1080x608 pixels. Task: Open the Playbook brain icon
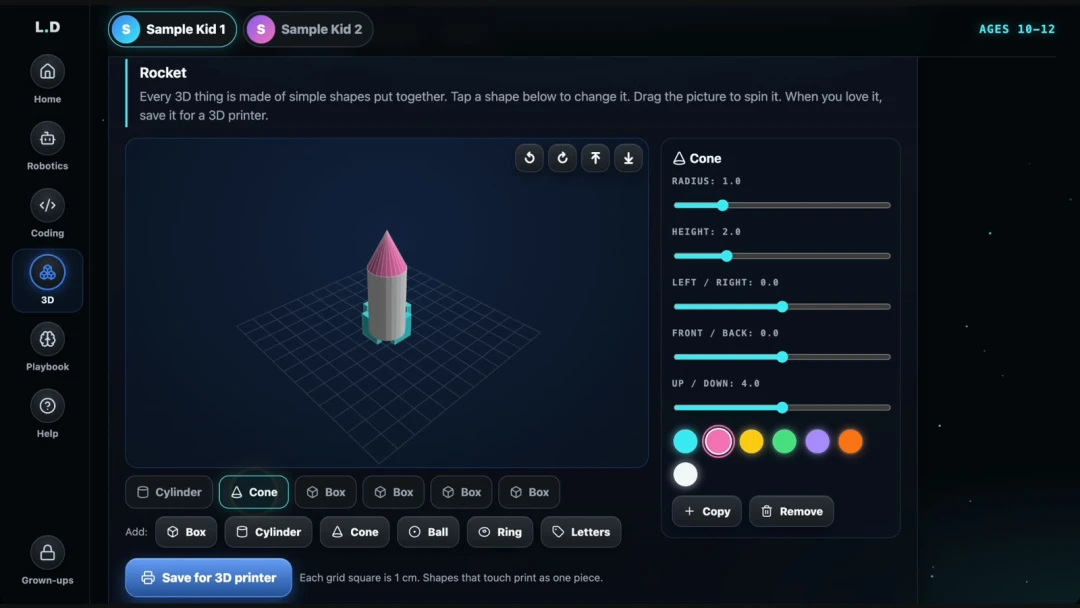point(48,339)
